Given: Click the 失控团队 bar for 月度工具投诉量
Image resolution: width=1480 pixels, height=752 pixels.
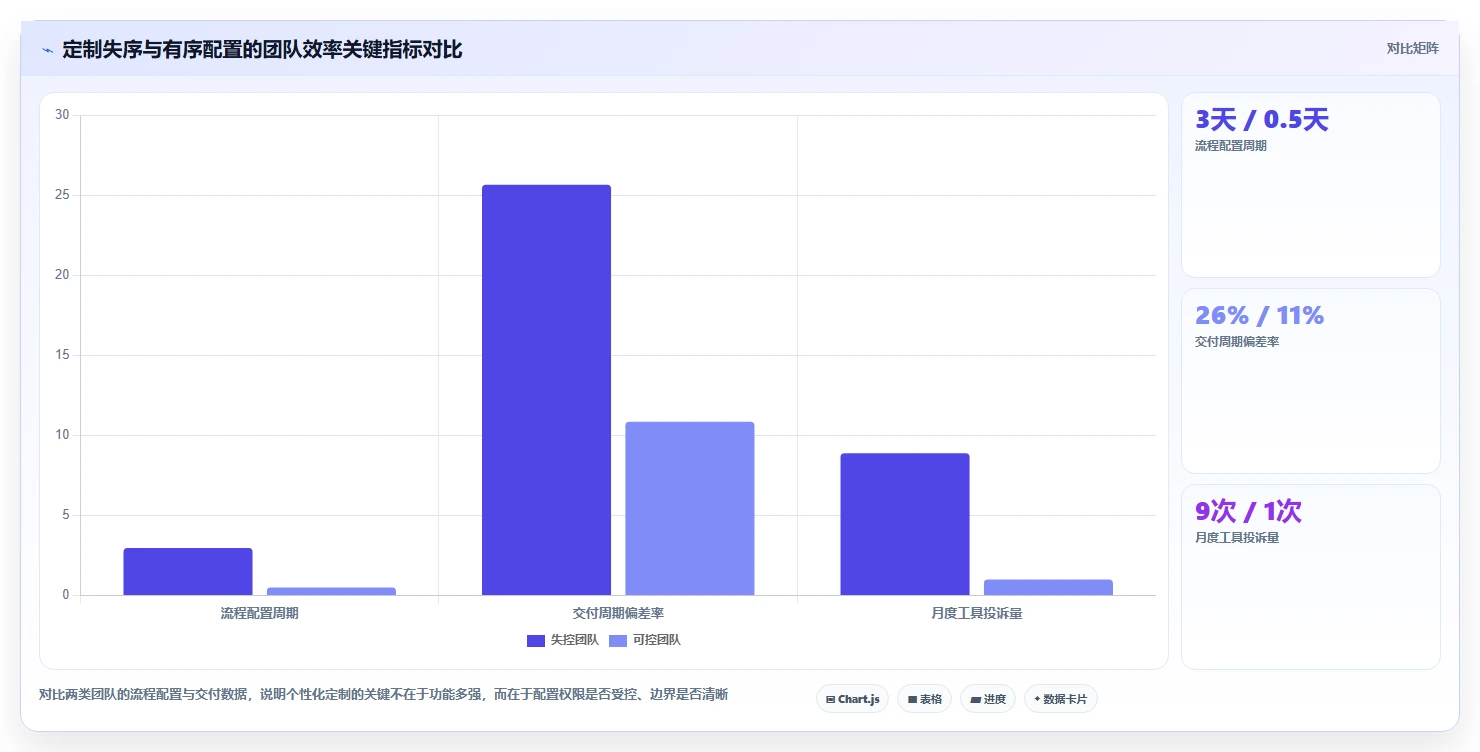Looking at the screenshot, I should pos(905,524).
